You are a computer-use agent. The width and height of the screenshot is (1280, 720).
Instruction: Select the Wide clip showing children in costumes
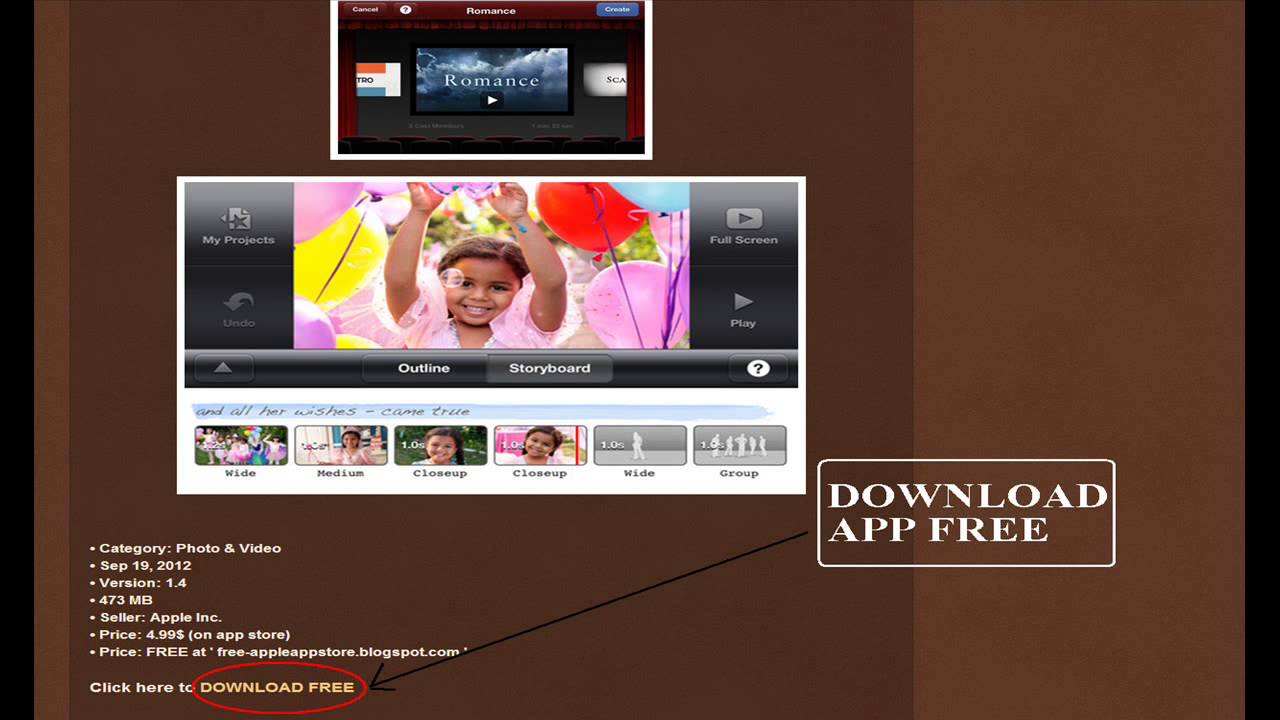(241, 445)
